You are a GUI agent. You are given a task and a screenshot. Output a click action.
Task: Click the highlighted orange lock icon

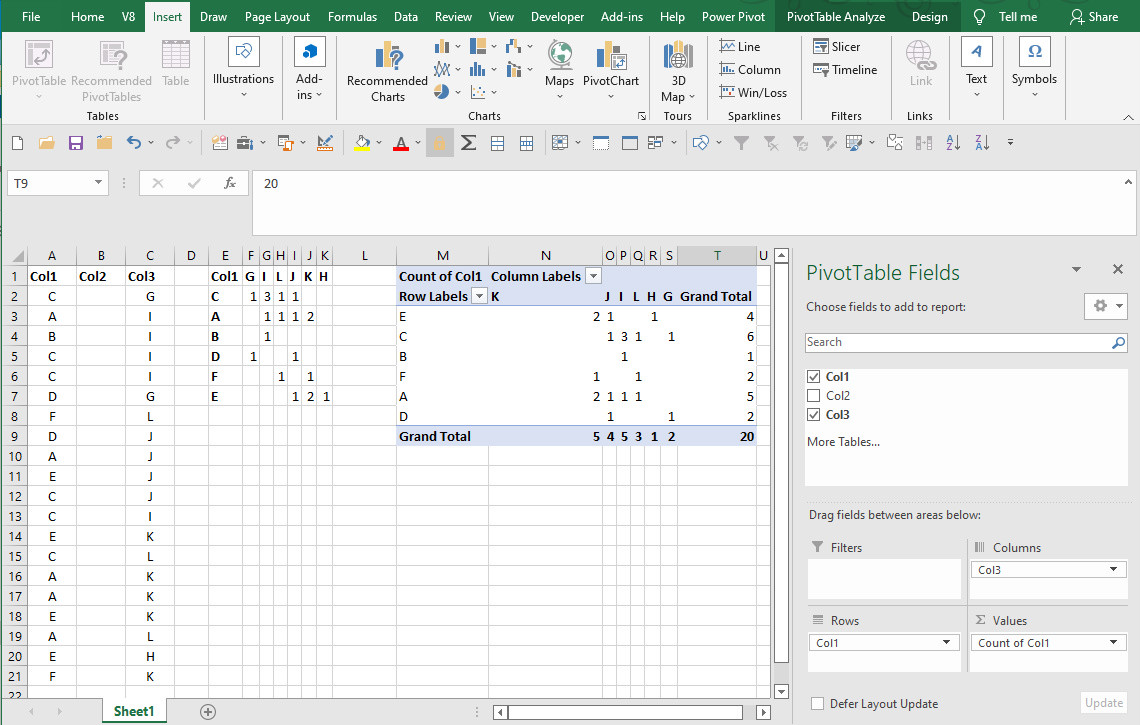(x=439, y=143)
